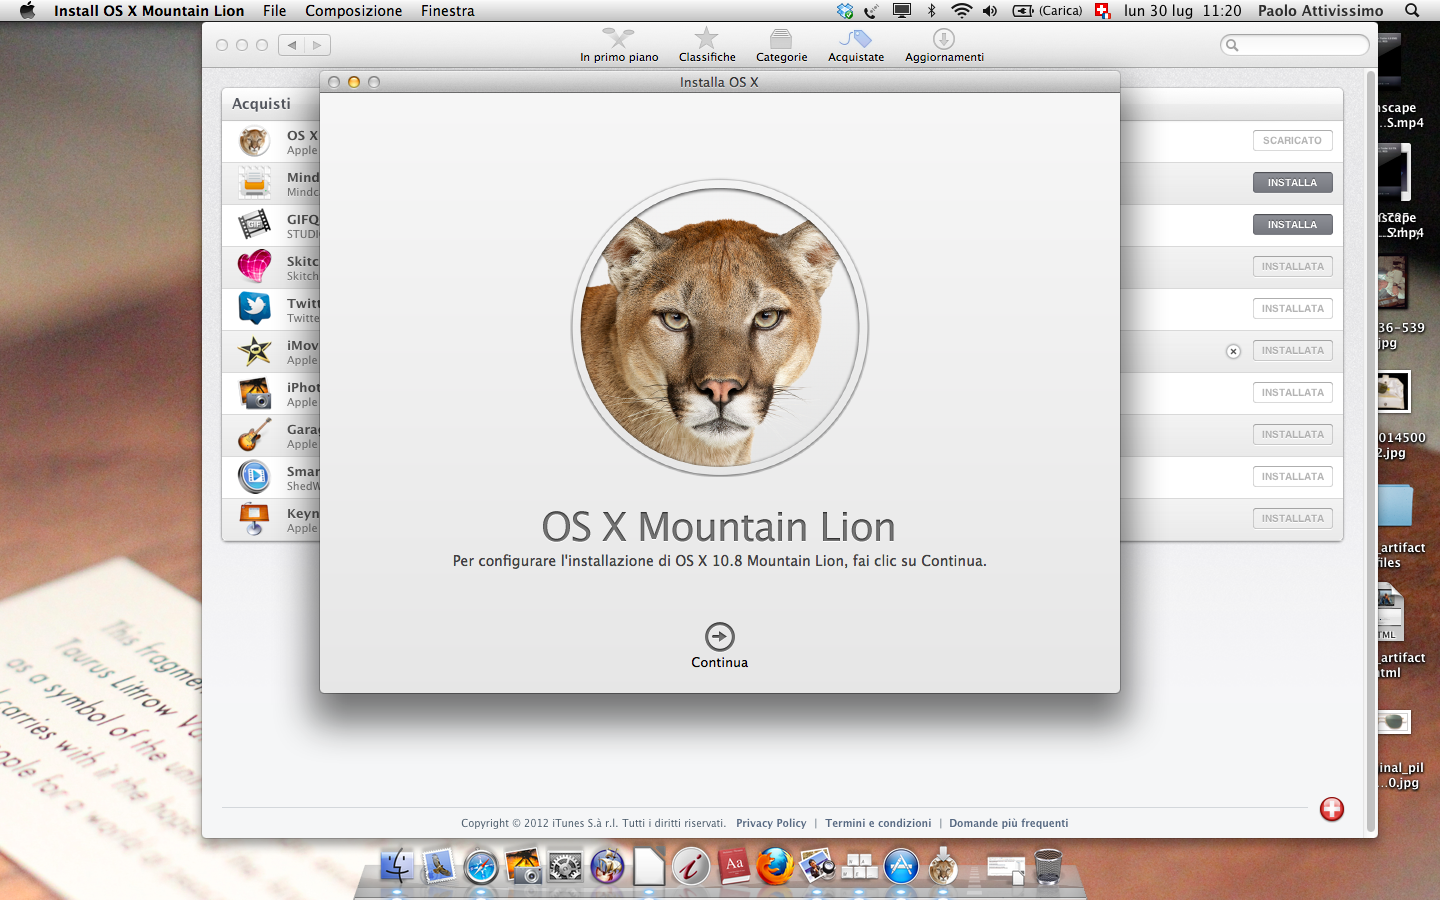Open the Finestra menu
Viewport: 1440px width, 900px height.
point(447,11)
